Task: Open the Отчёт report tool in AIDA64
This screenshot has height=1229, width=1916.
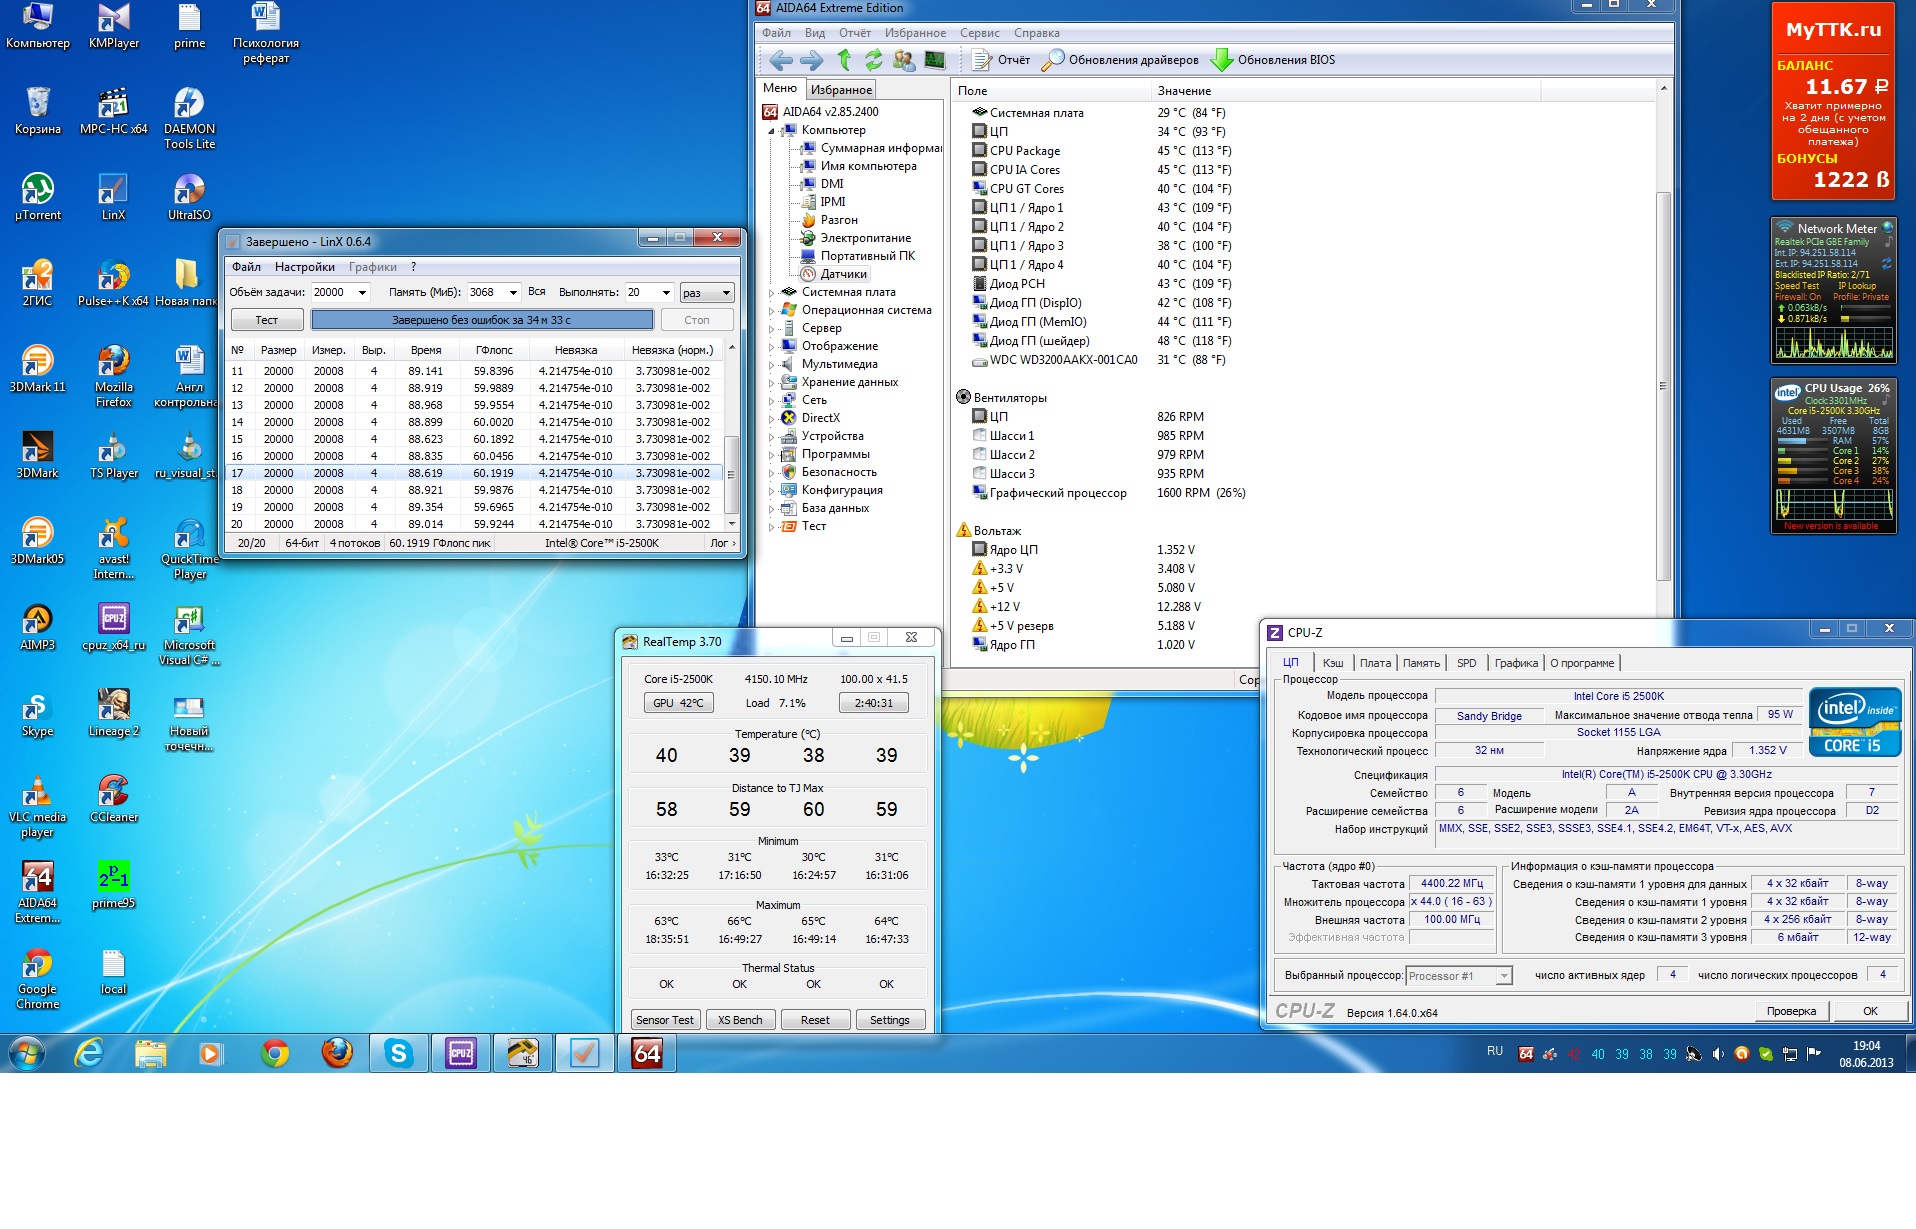Action: 1001,60
